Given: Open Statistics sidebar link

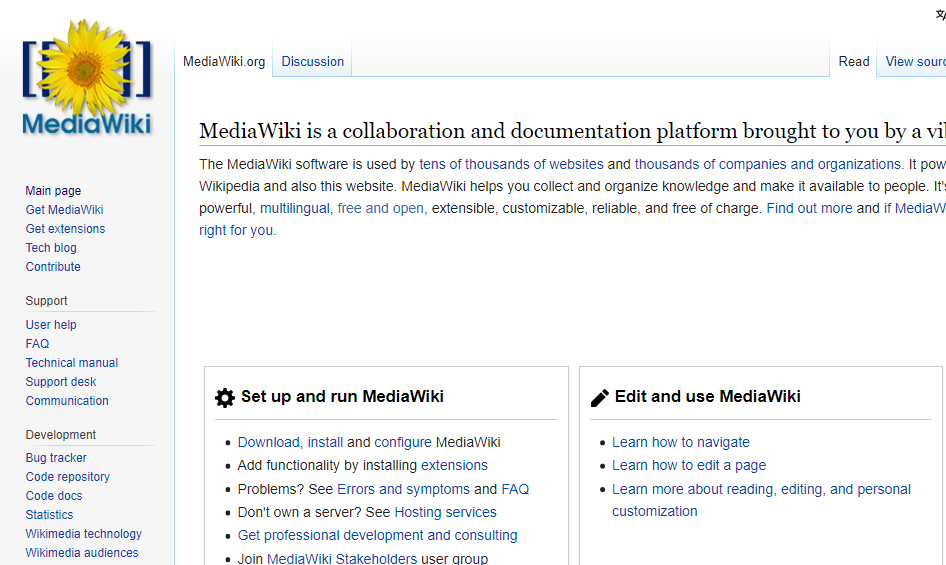Looking at the screenshot, I should coord(49,515).
